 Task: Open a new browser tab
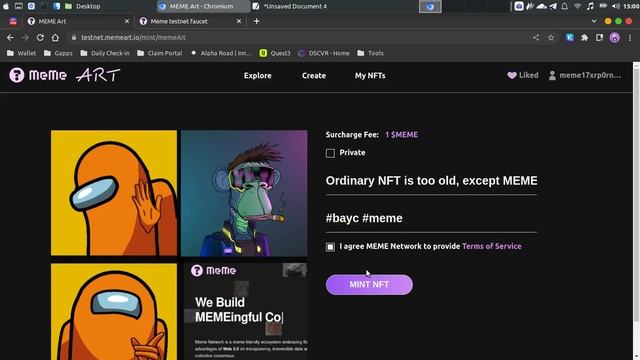point(256,21)
